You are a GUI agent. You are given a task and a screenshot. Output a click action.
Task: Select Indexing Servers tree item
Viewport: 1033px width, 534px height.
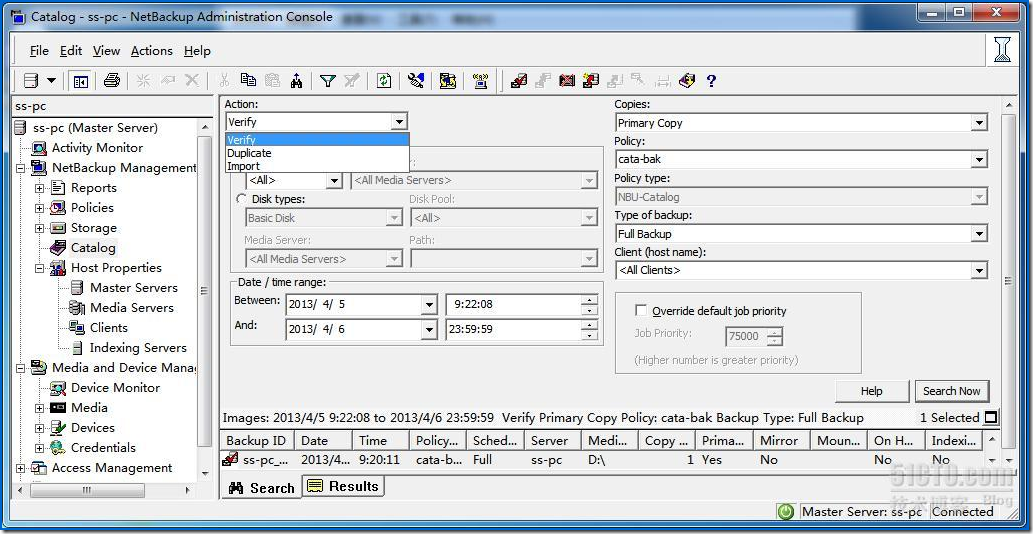(138, 348)
